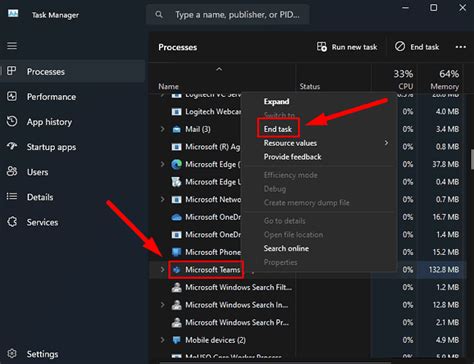The image size is (474, 364).
Task: Open the Users sidebar icon
Action: (x=12, y=171)
